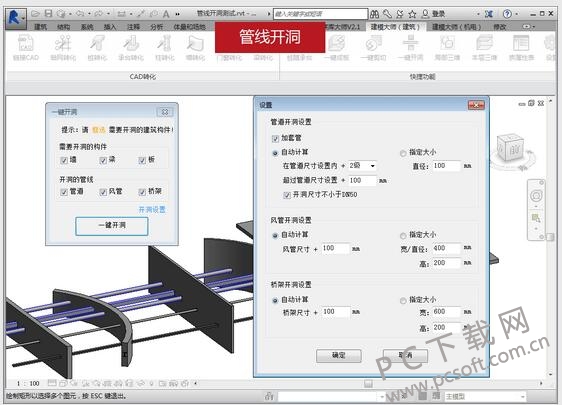Click the 宽/直径 field showing 400
The width and height of the screenshot is (562, 405).
(x=446, y=248)
